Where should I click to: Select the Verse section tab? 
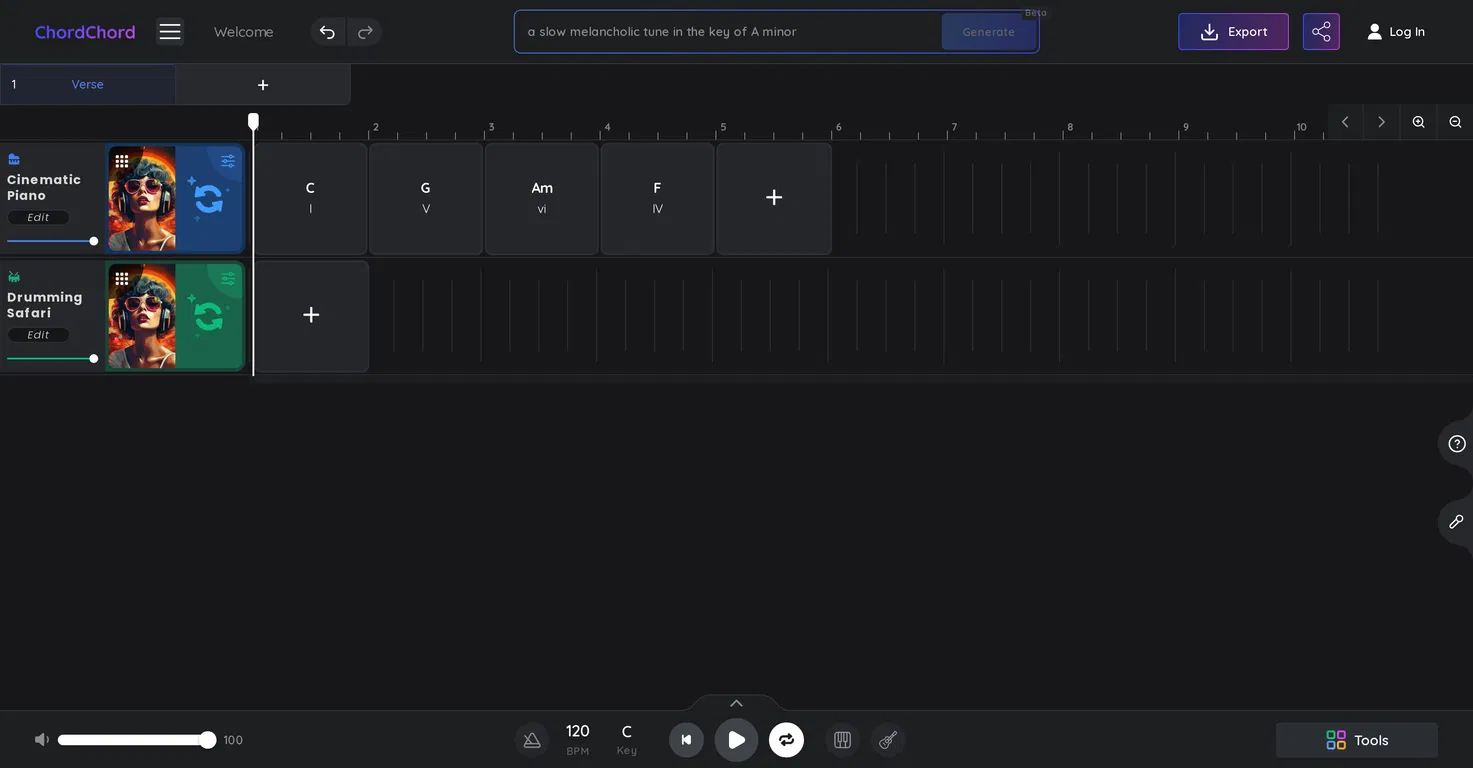(x=88, y=85)
